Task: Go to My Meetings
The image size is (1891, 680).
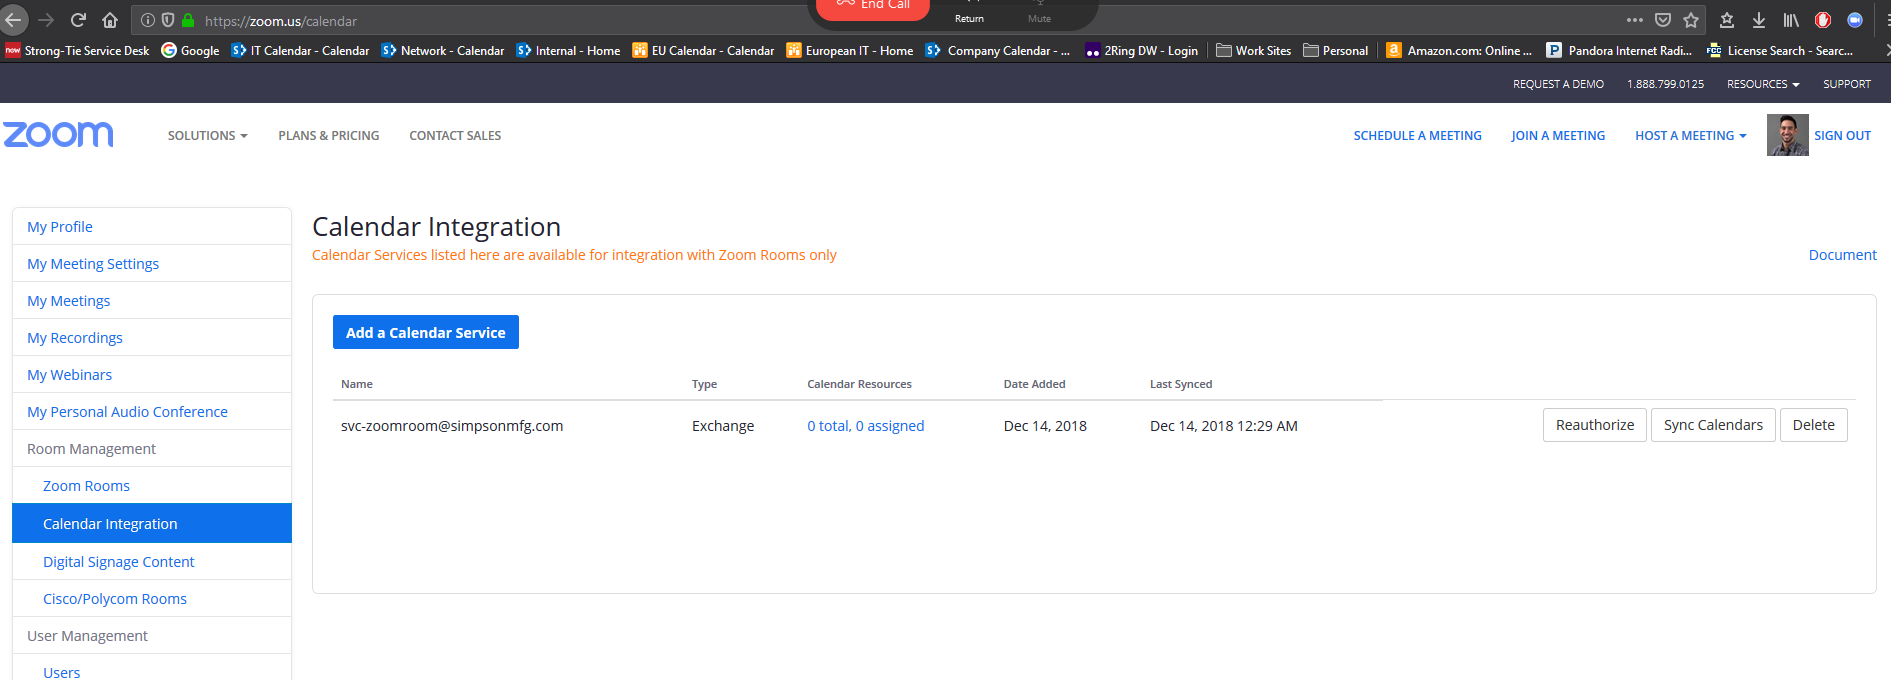Action: [152, 301]
